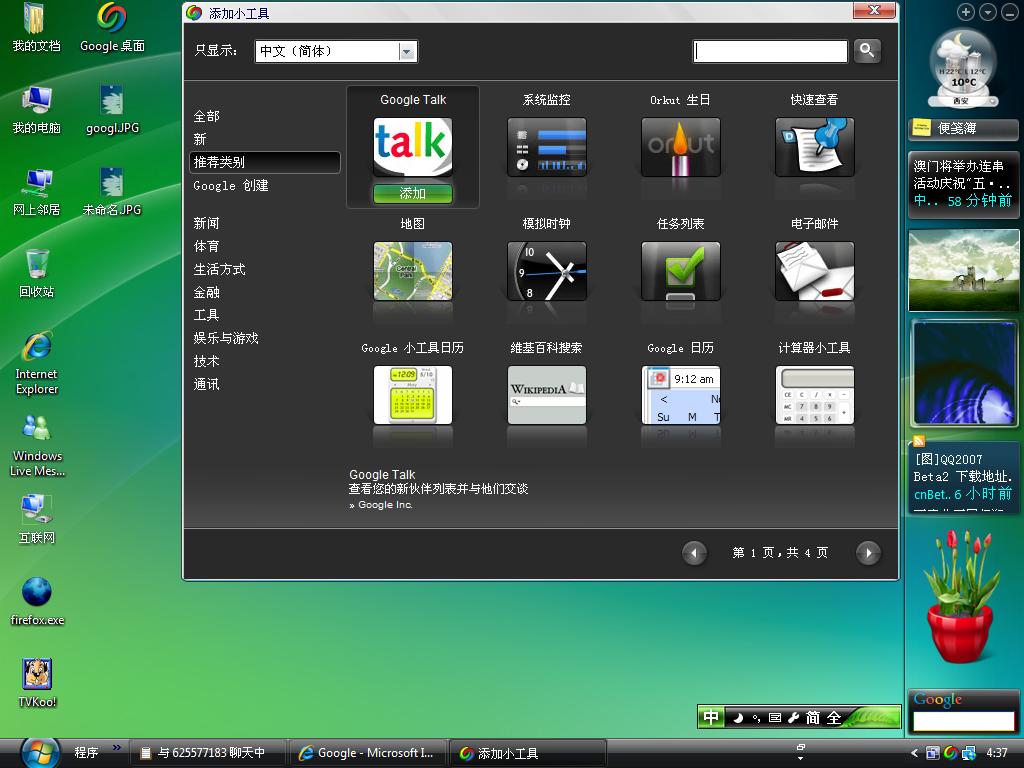1024x768 pixels.
Task: Focus the gadget search text box
Action: coord(770,51)
